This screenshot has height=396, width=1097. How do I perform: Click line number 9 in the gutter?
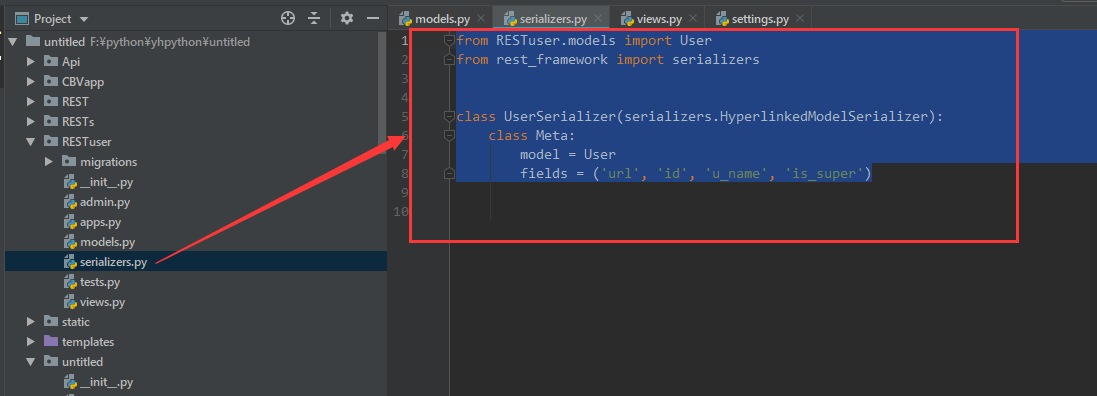pyautogui.click(x=403, y=192)
